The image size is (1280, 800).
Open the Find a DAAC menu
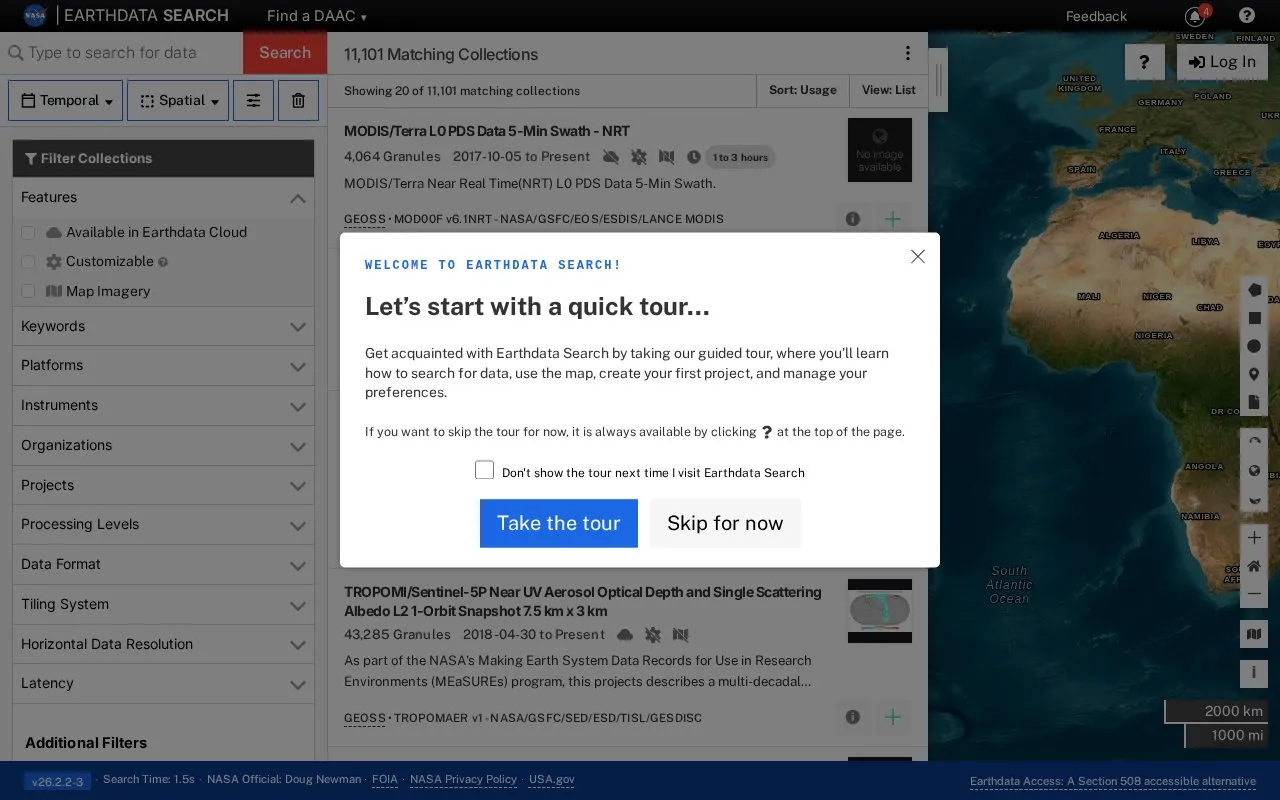coord(316,16)
